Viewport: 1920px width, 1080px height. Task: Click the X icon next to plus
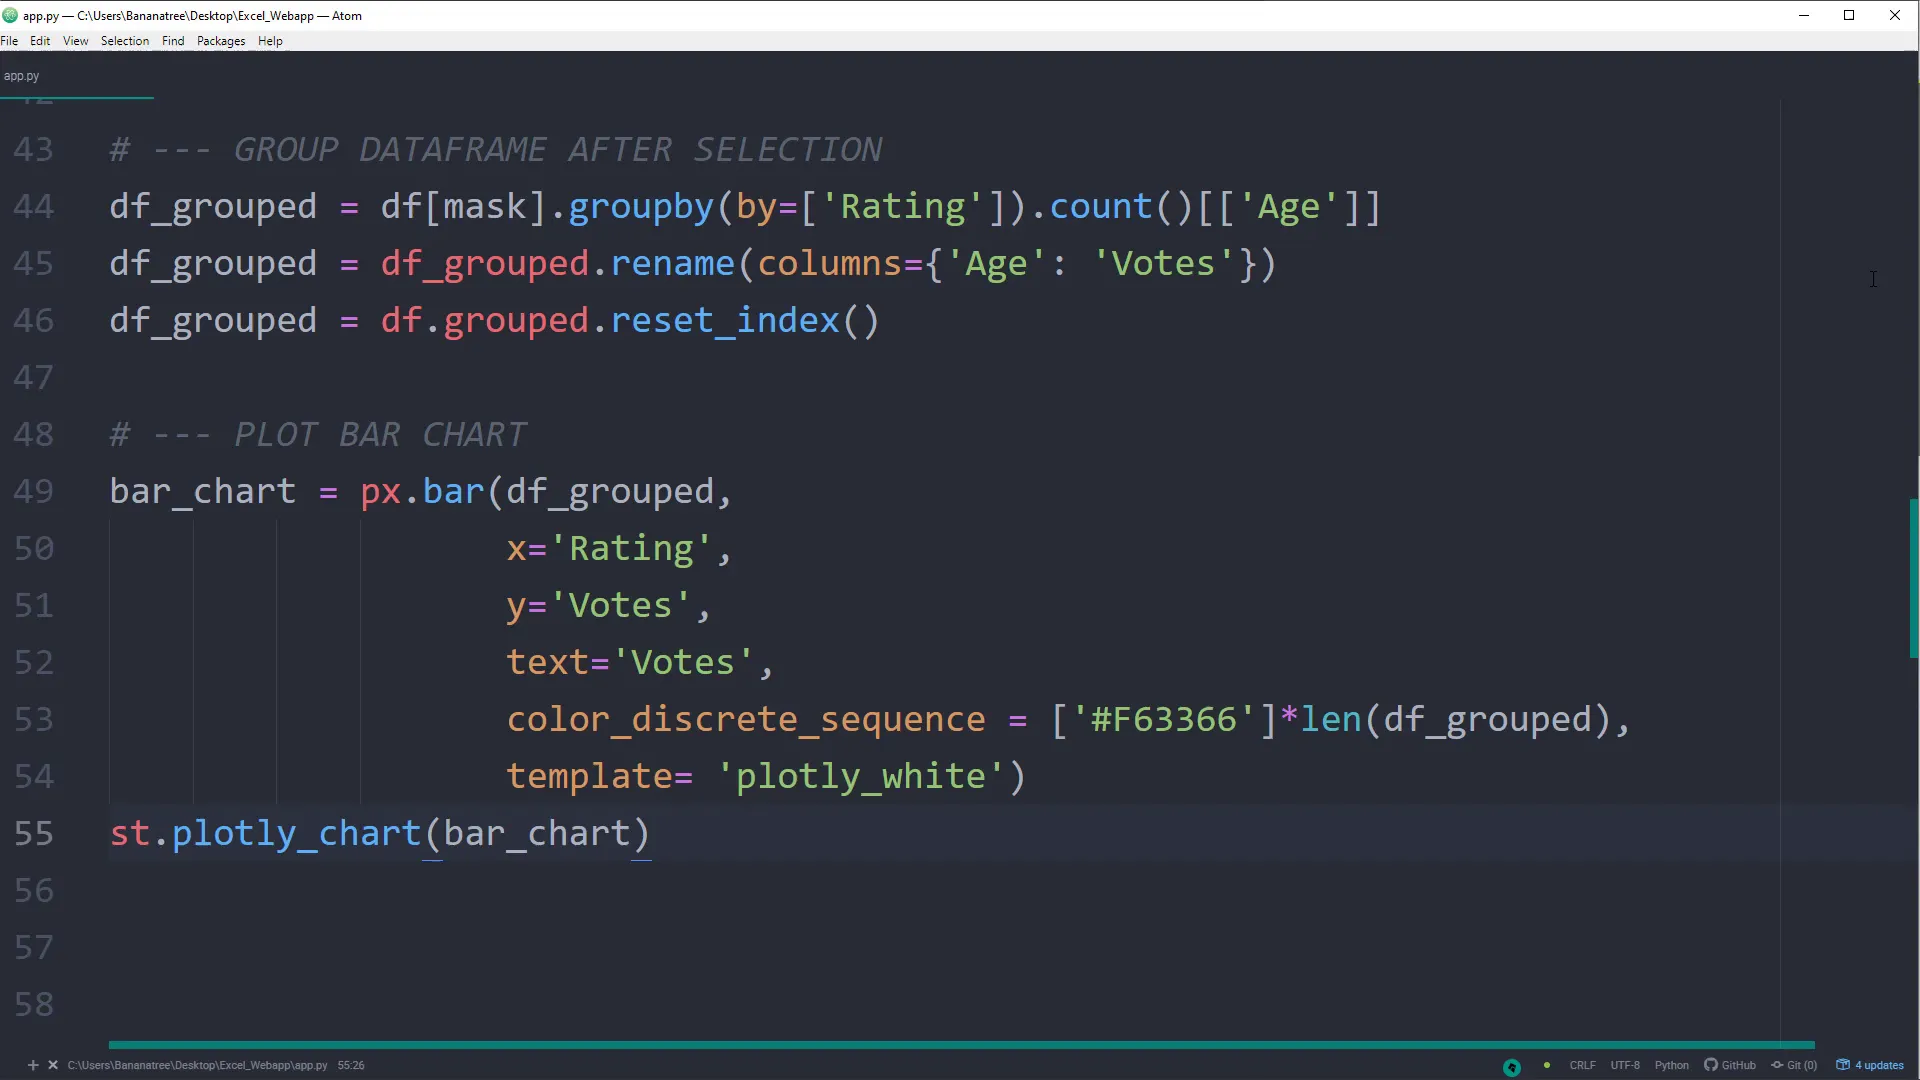point(53,1065)
